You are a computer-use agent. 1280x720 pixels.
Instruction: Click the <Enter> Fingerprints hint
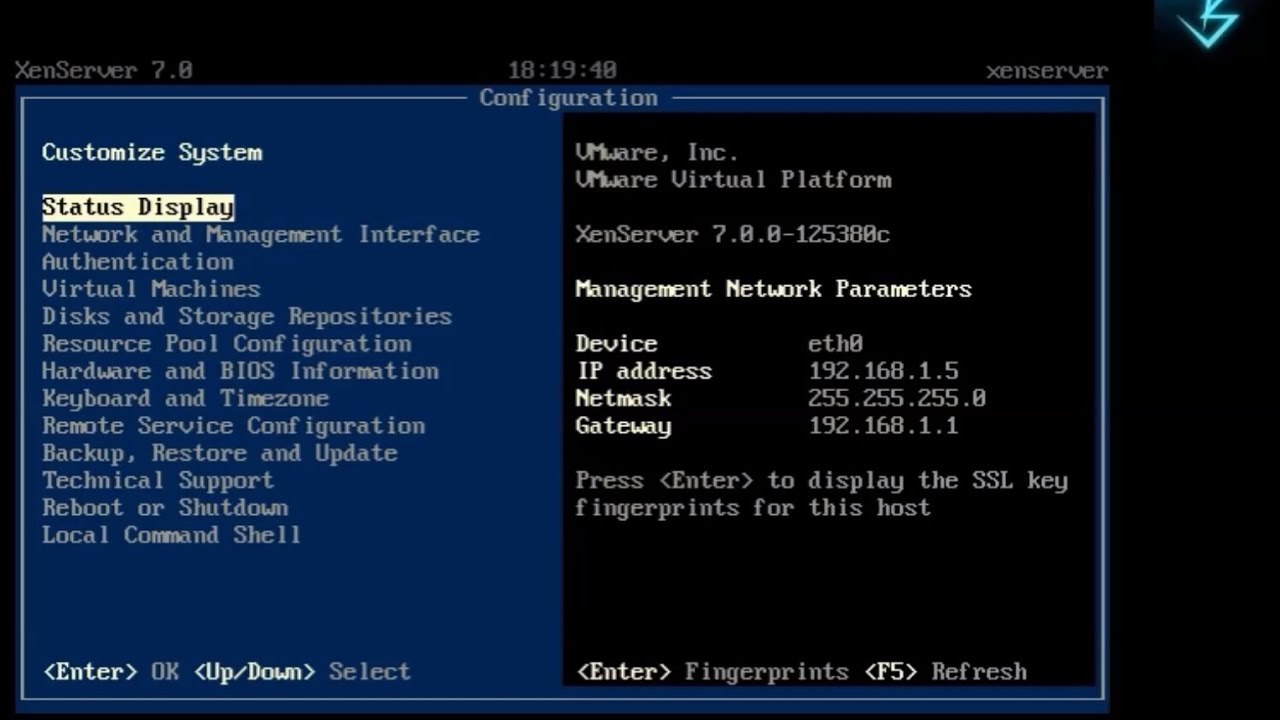click(x=713, y=672)
